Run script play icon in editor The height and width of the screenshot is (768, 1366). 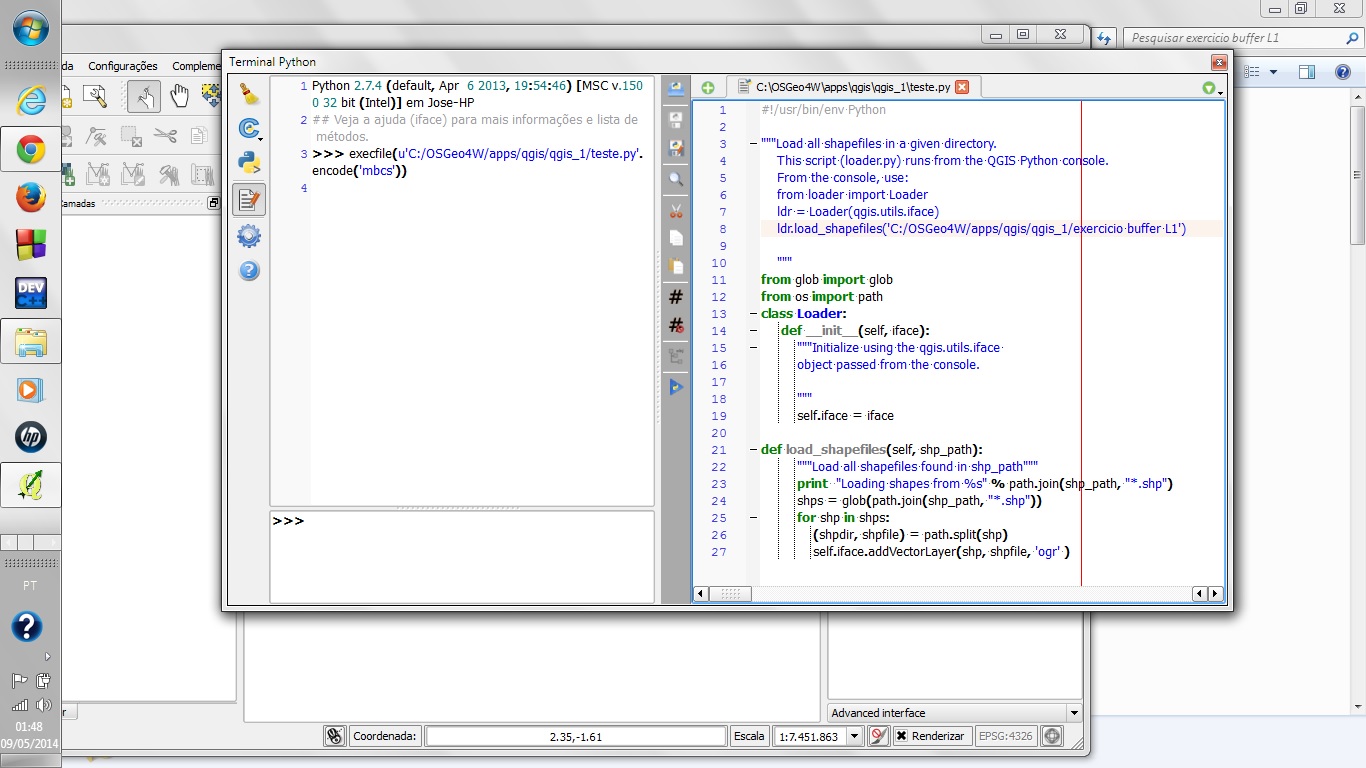676,387
